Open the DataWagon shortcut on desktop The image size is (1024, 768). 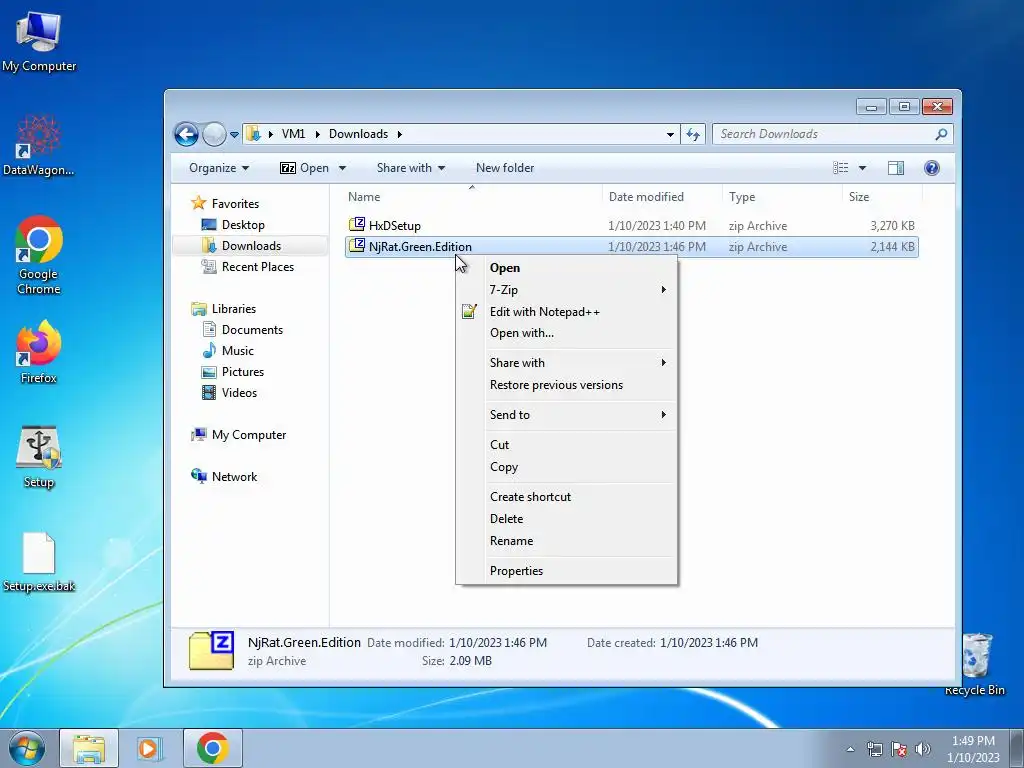pos(39,145)
